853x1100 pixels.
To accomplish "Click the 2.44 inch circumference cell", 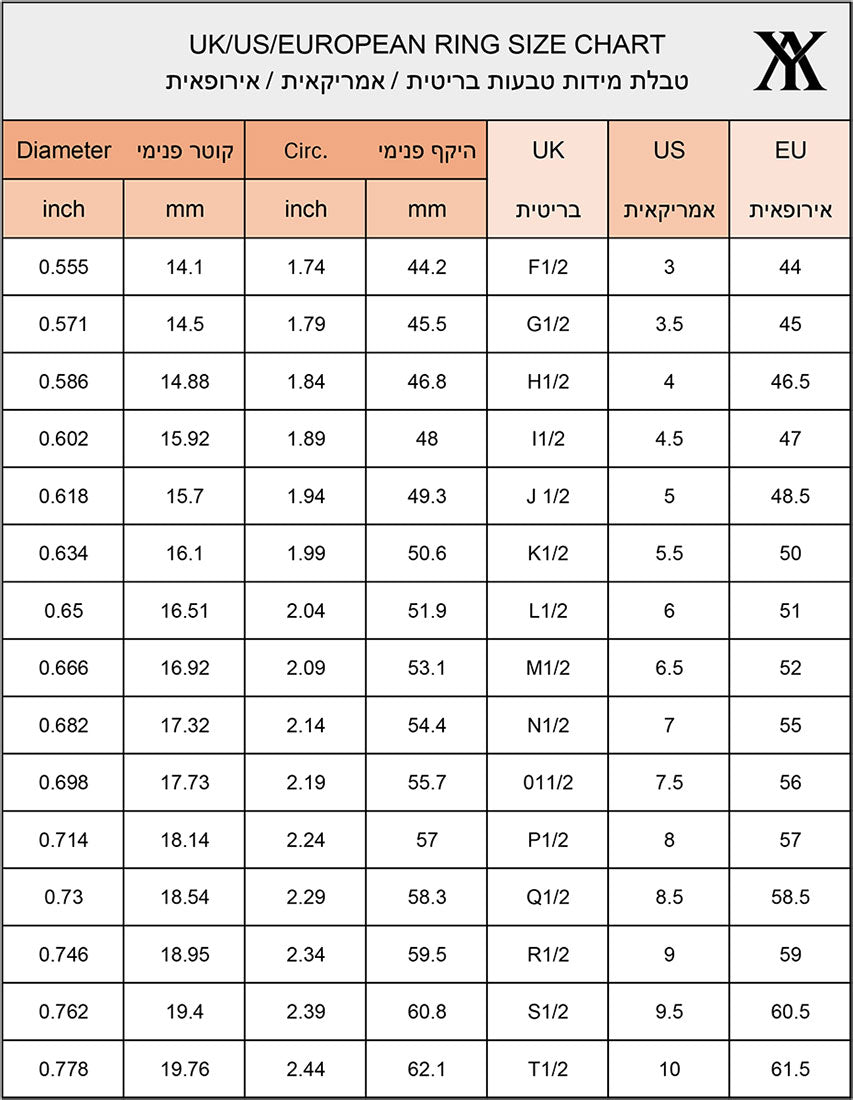I will [306, 1069].
